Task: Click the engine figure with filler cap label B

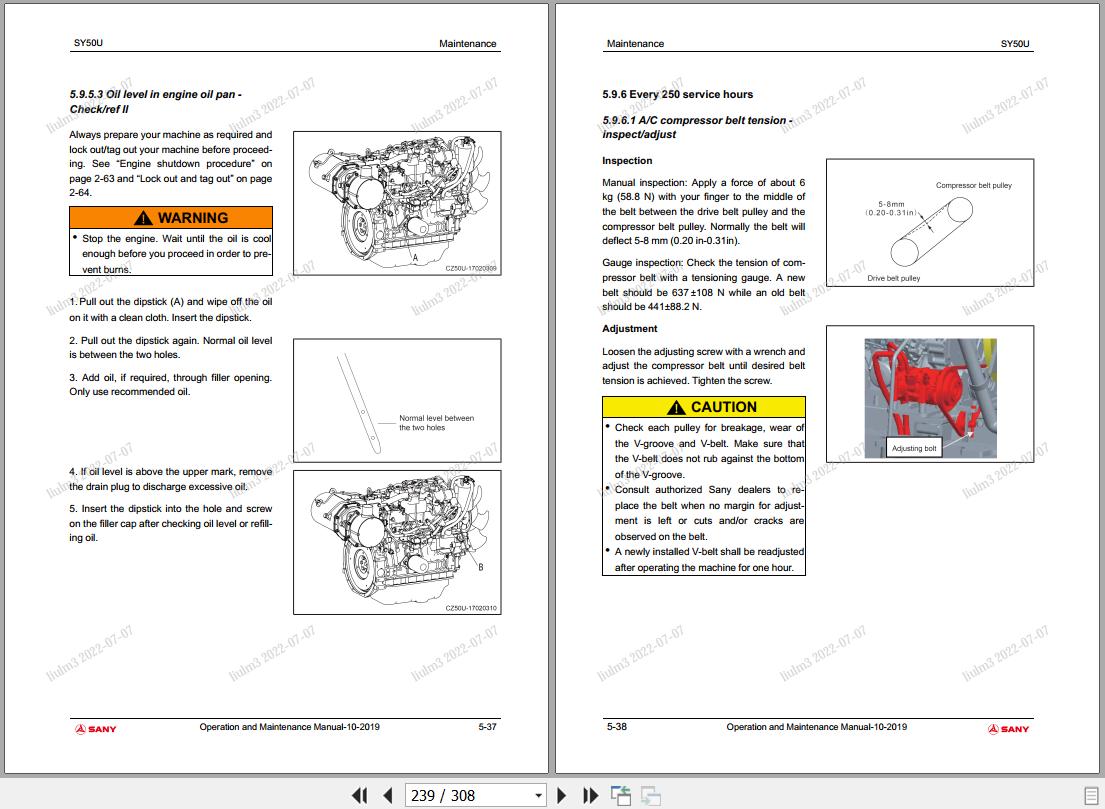Action: coord(397,543)
